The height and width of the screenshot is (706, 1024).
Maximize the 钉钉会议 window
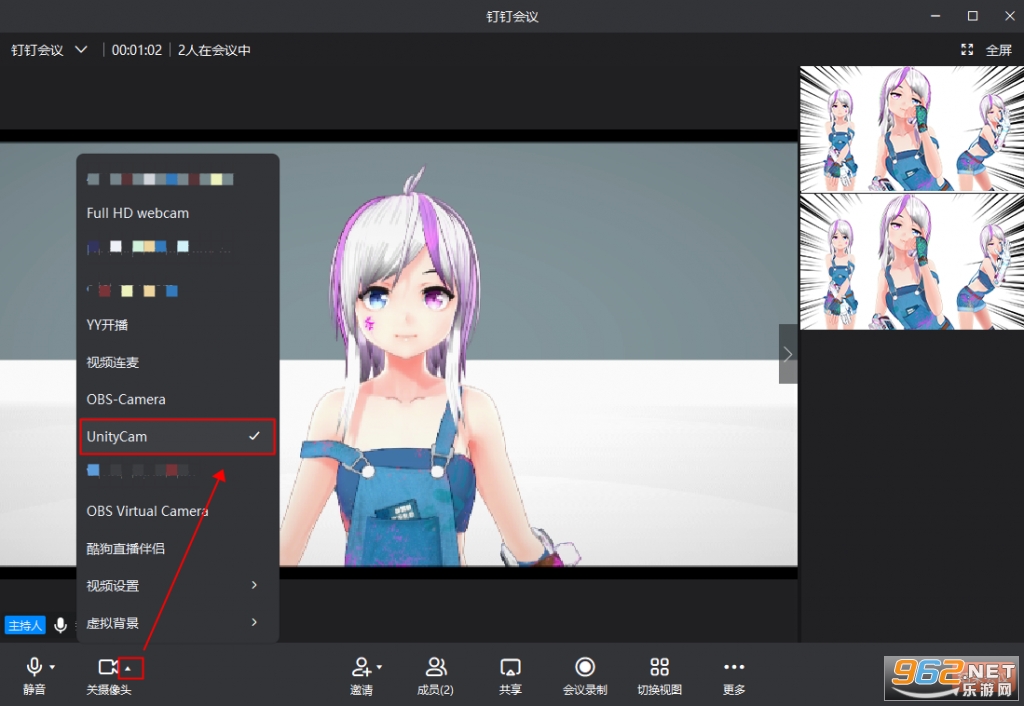(972, 16)
